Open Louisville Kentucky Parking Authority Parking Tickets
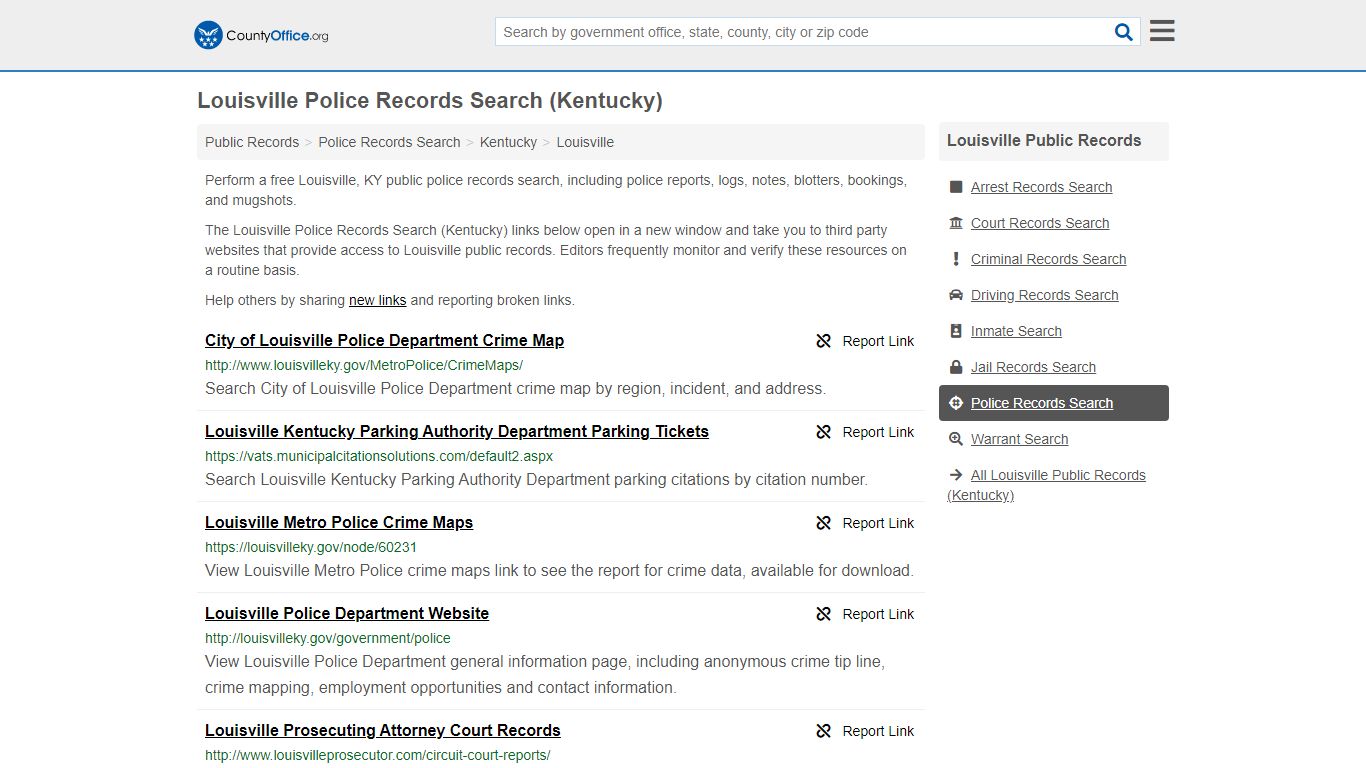 point(457,432)
